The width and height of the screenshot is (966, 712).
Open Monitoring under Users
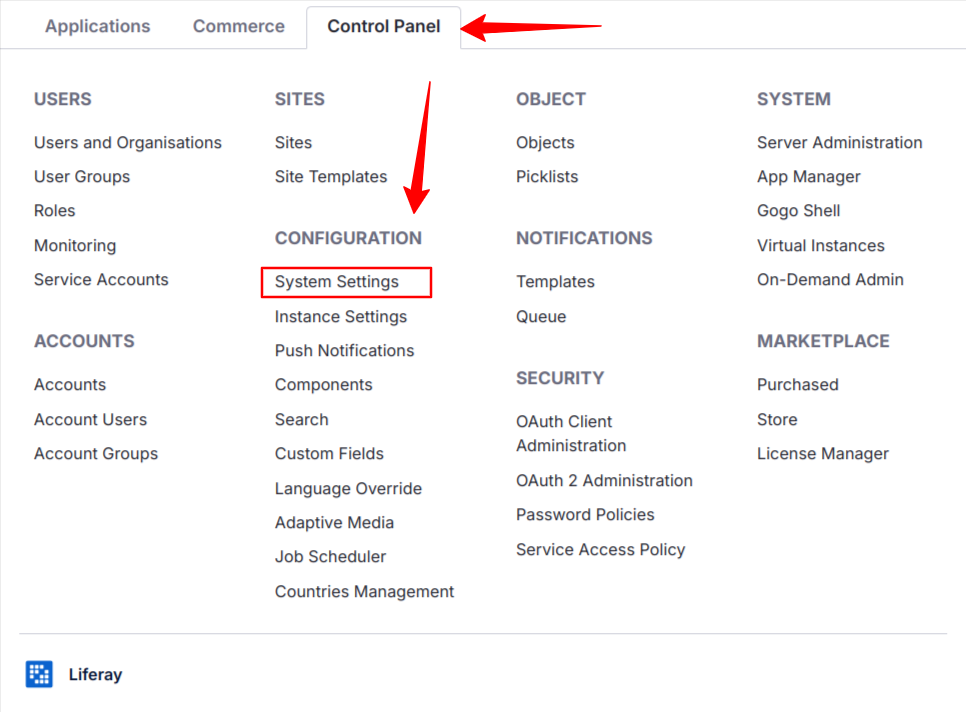point(75,245)
